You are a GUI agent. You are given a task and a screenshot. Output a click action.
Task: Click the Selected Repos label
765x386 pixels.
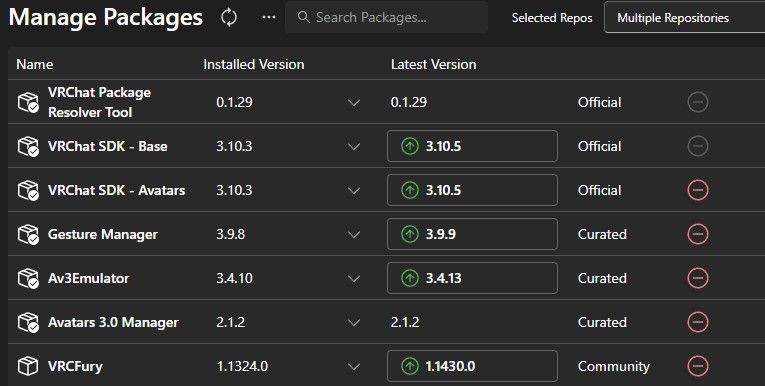point(552,18)
